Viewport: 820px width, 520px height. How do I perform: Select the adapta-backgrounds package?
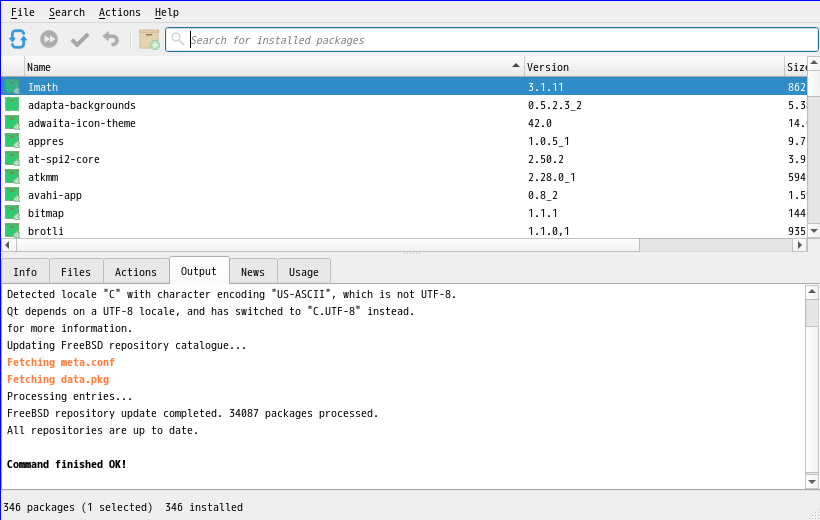click(x=404, y=105)
